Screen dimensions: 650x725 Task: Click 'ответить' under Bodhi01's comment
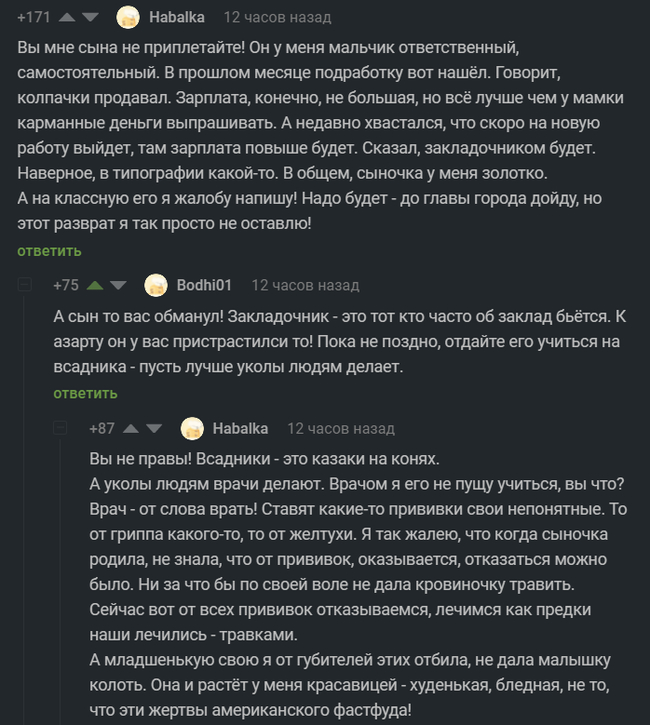(x=86, y=393)
